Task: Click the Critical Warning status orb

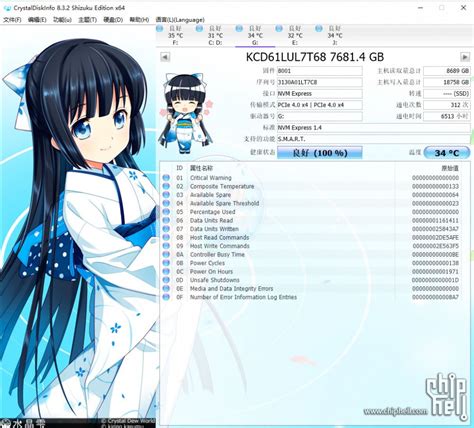Action: click(166, 178)
